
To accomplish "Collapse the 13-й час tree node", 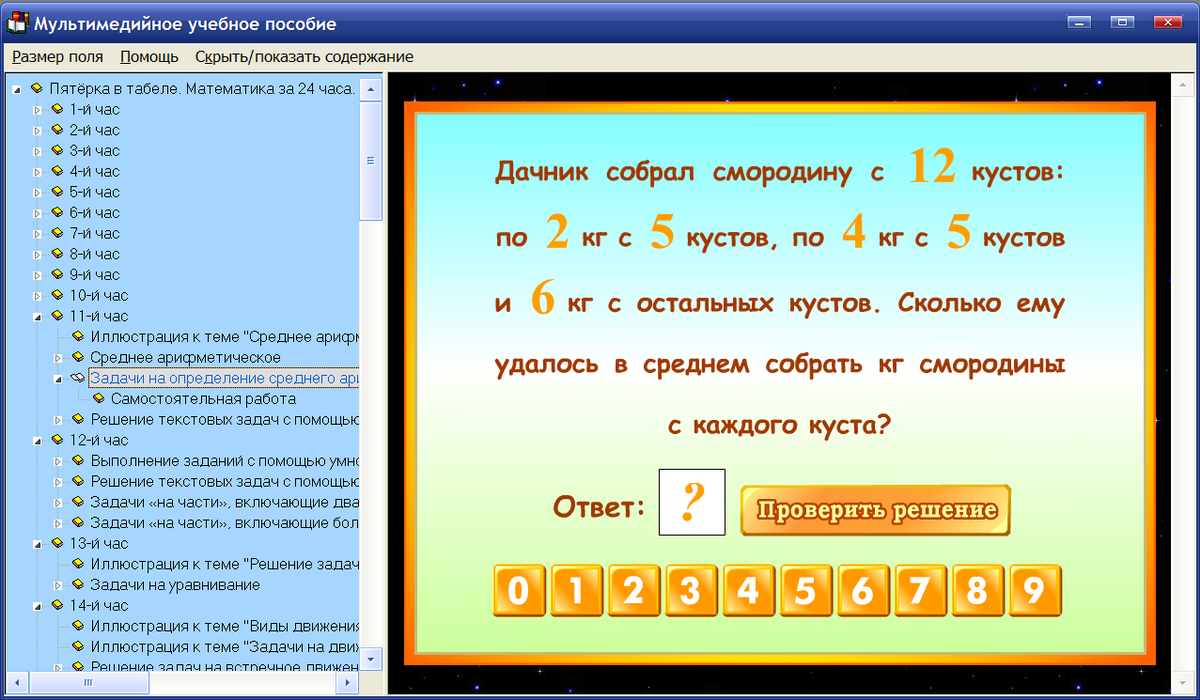I will coord(38,543).
